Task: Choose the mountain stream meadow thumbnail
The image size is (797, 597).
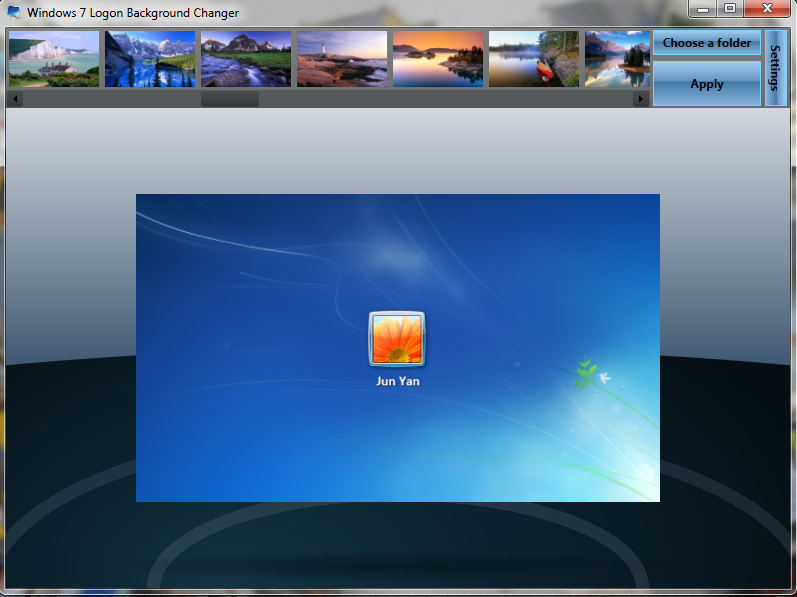Action: 246,59
